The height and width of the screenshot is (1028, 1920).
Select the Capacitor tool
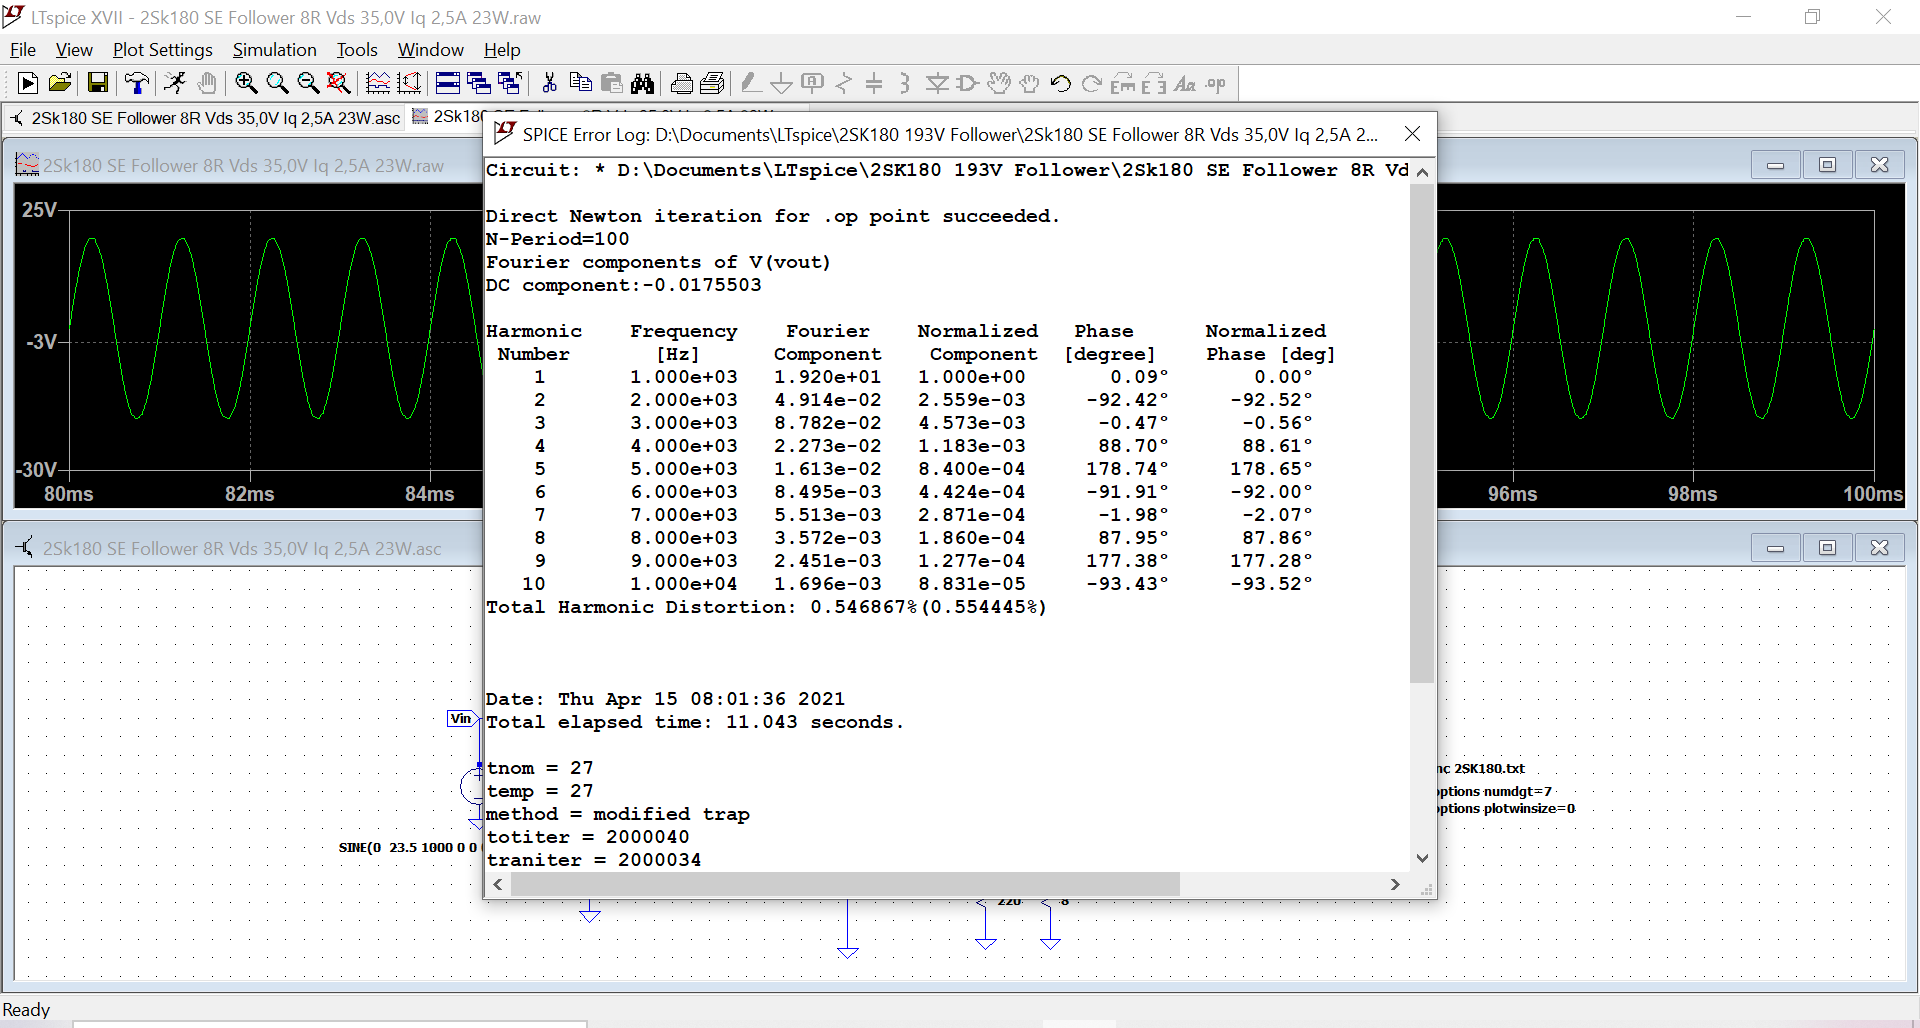pos(874,84)
